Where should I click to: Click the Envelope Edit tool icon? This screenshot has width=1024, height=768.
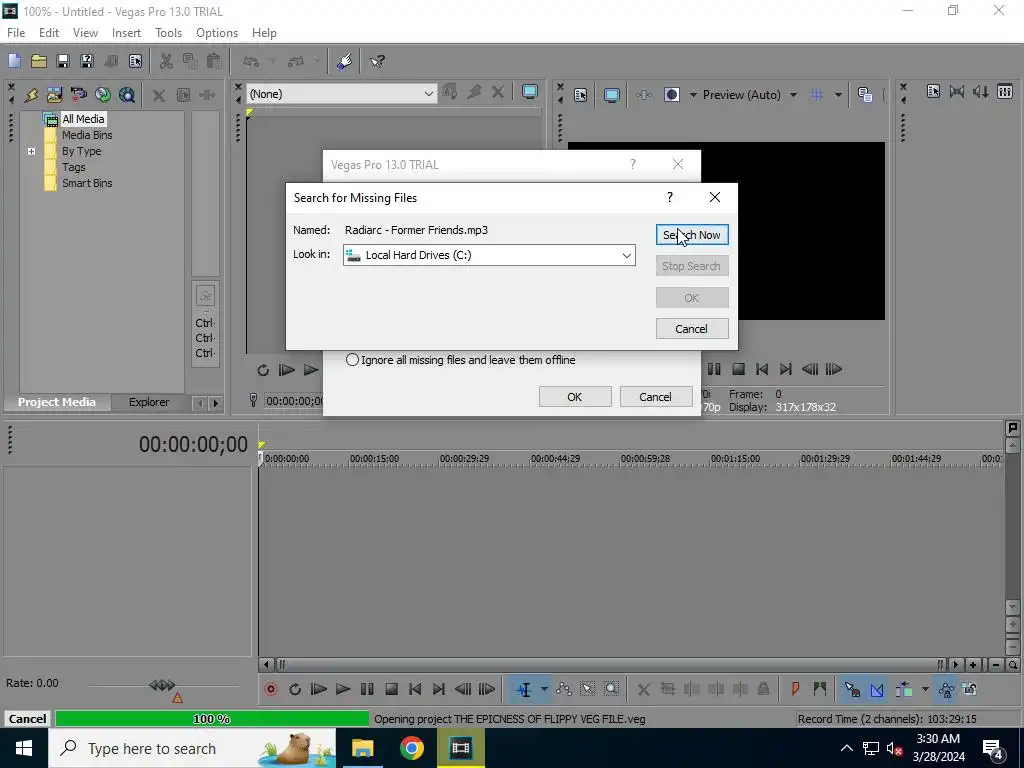(x=564, y=689)
